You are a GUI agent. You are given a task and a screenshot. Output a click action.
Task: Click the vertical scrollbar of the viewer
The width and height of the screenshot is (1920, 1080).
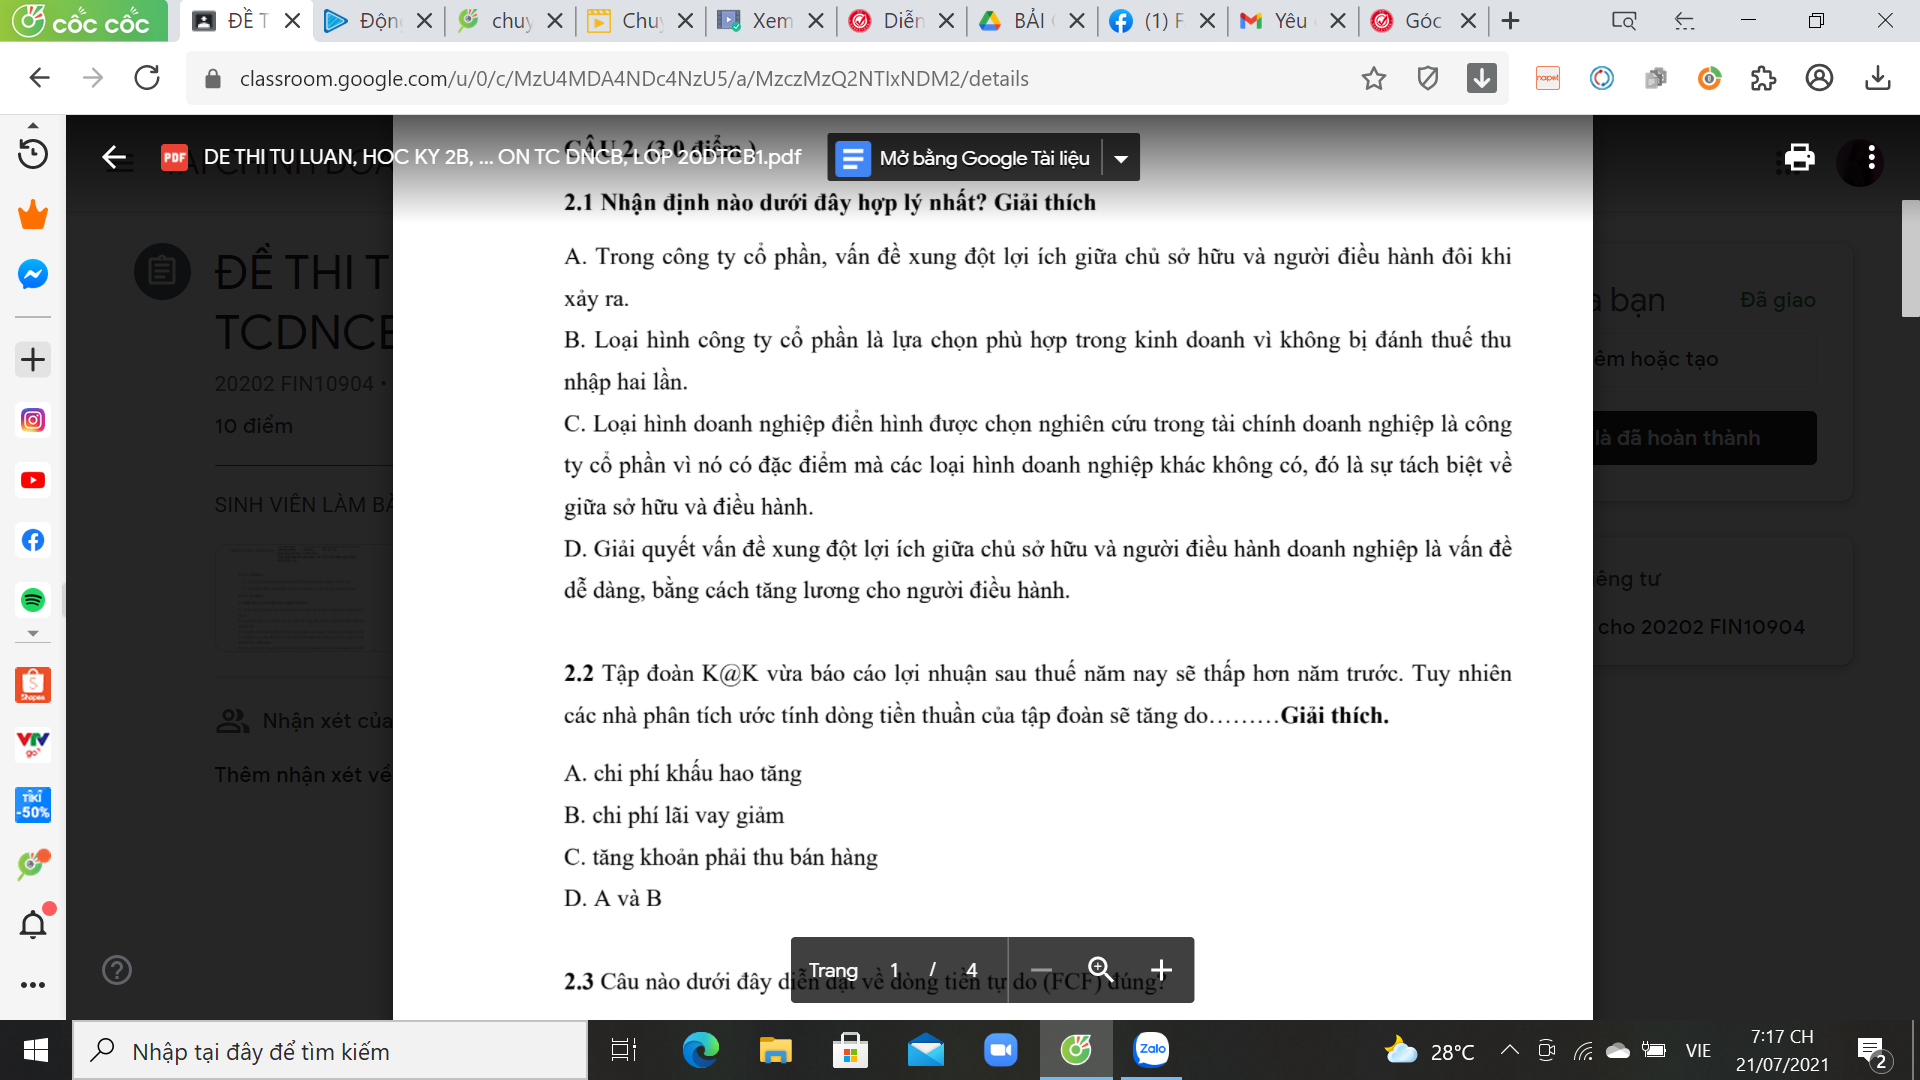[x=1910, y=258]
